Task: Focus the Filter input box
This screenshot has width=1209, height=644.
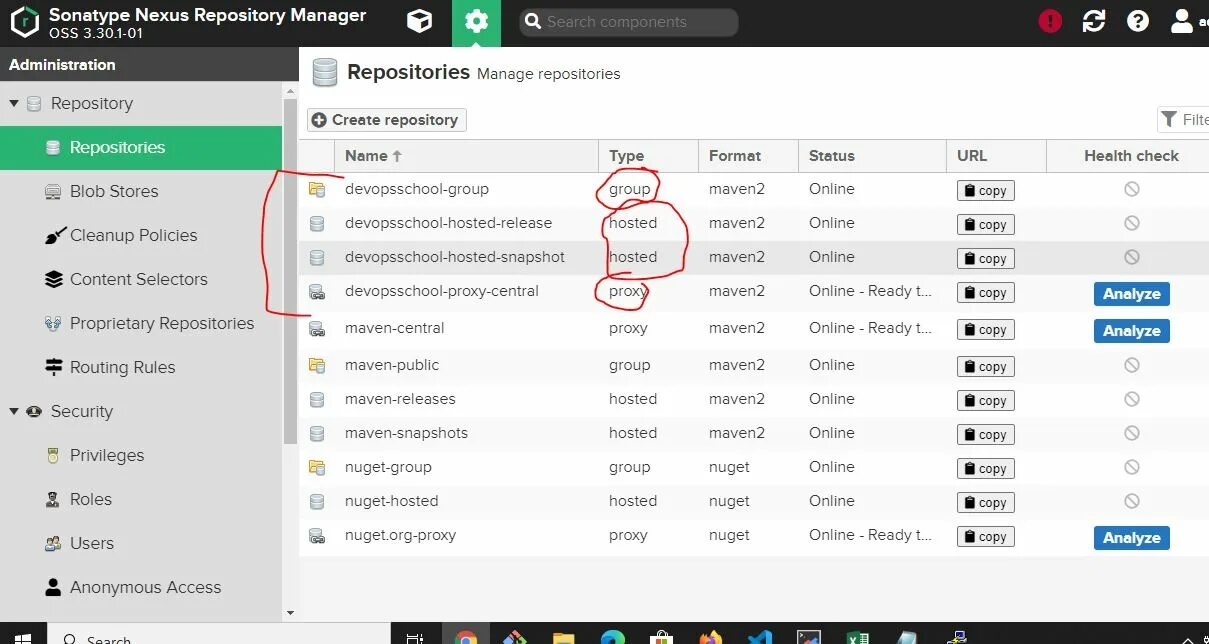Action: tap(1183, 120)
